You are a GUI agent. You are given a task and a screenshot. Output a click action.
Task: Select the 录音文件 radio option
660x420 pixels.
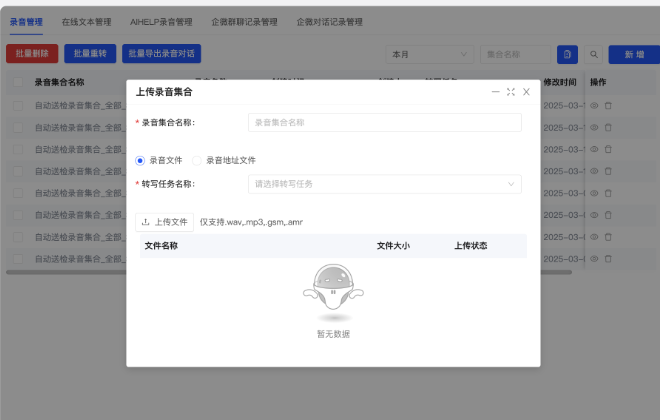click(x=140, y=159)
